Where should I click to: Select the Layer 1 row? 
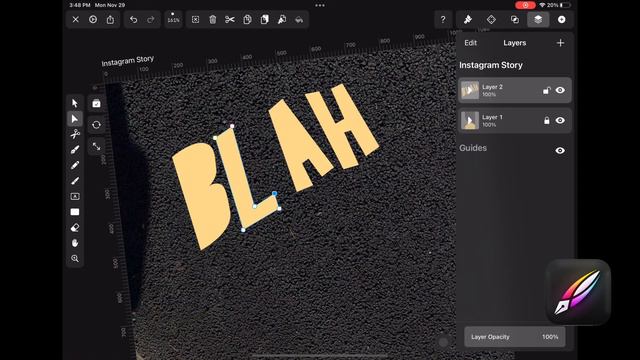pyautogui.click(x=515, y=120)
